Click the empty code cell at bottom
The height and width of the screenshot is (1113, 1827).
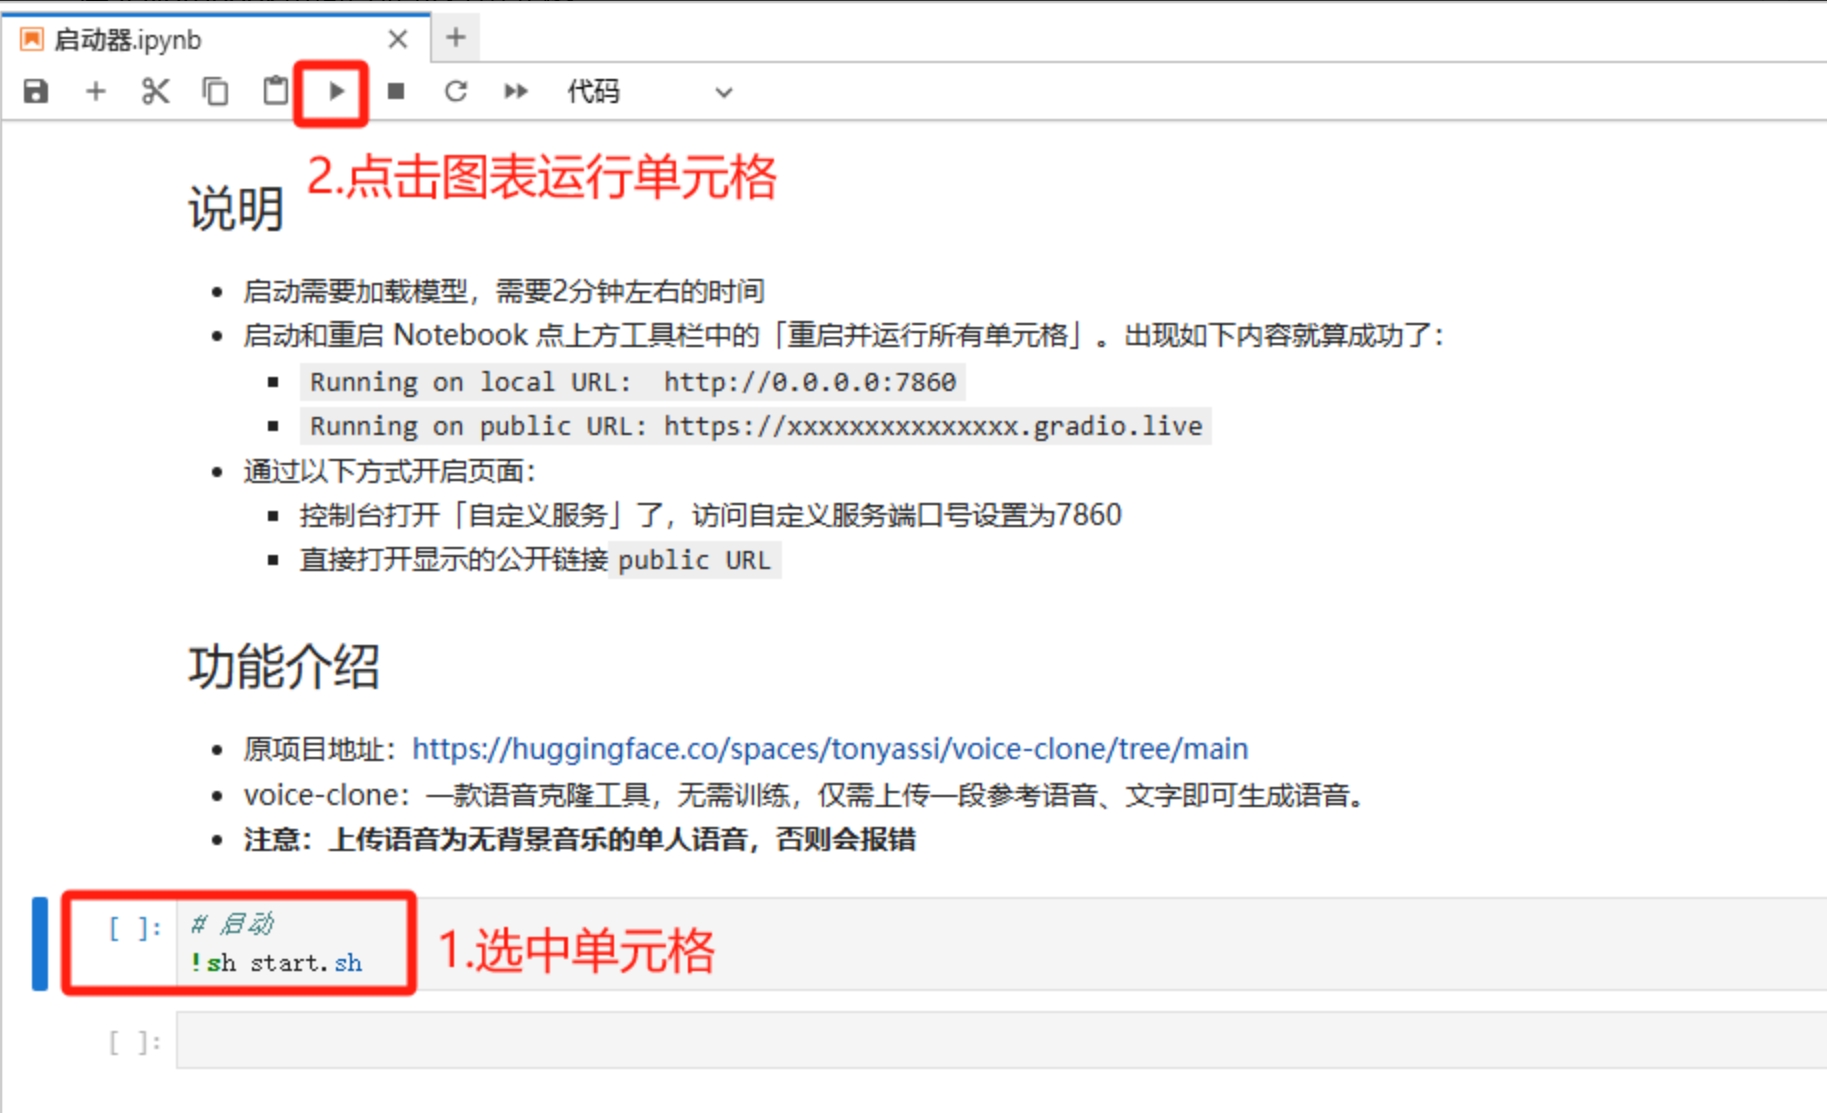coord(1000,1041)
